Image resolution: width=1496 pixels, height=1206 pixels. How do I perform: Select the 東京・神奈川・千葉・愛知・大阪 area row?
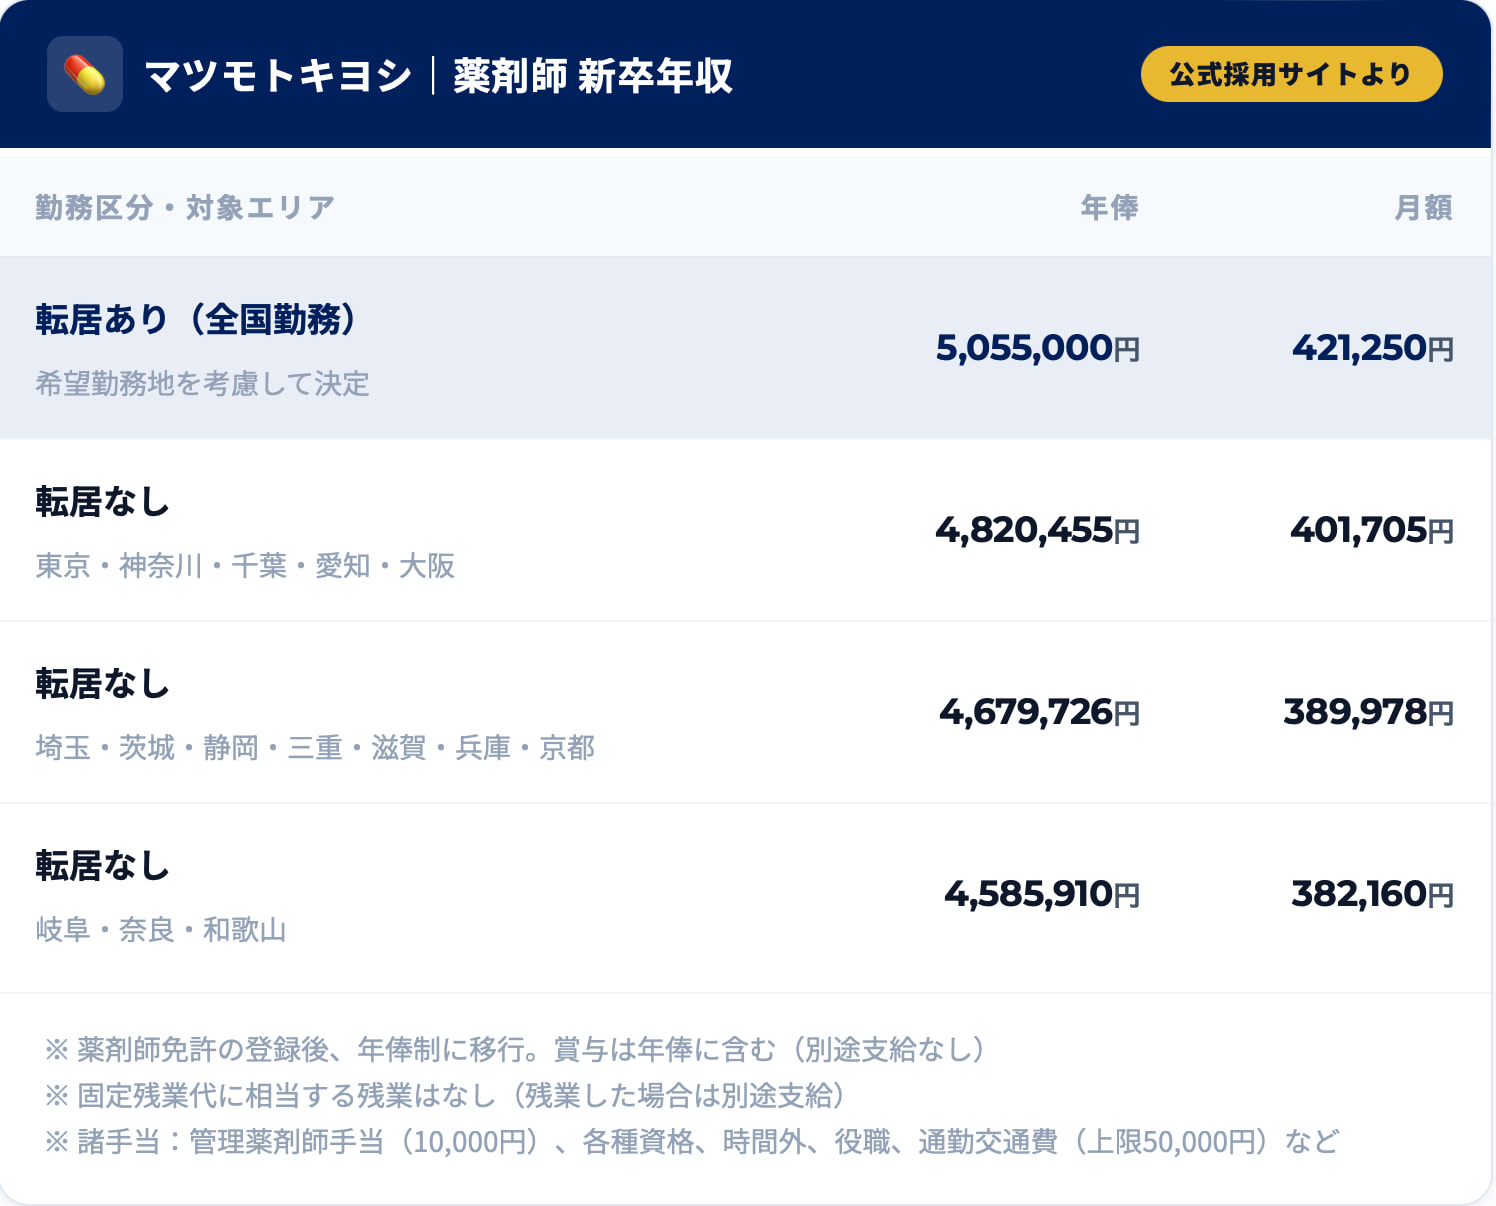[245, 566]
